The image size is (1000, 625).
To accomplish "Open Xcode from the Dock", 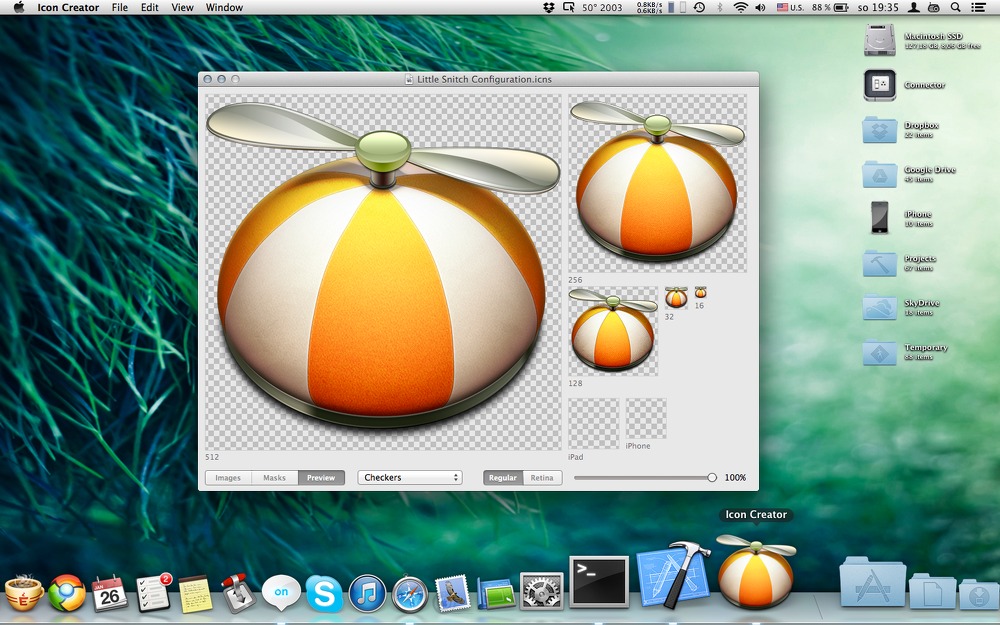I will coord(671,580).
